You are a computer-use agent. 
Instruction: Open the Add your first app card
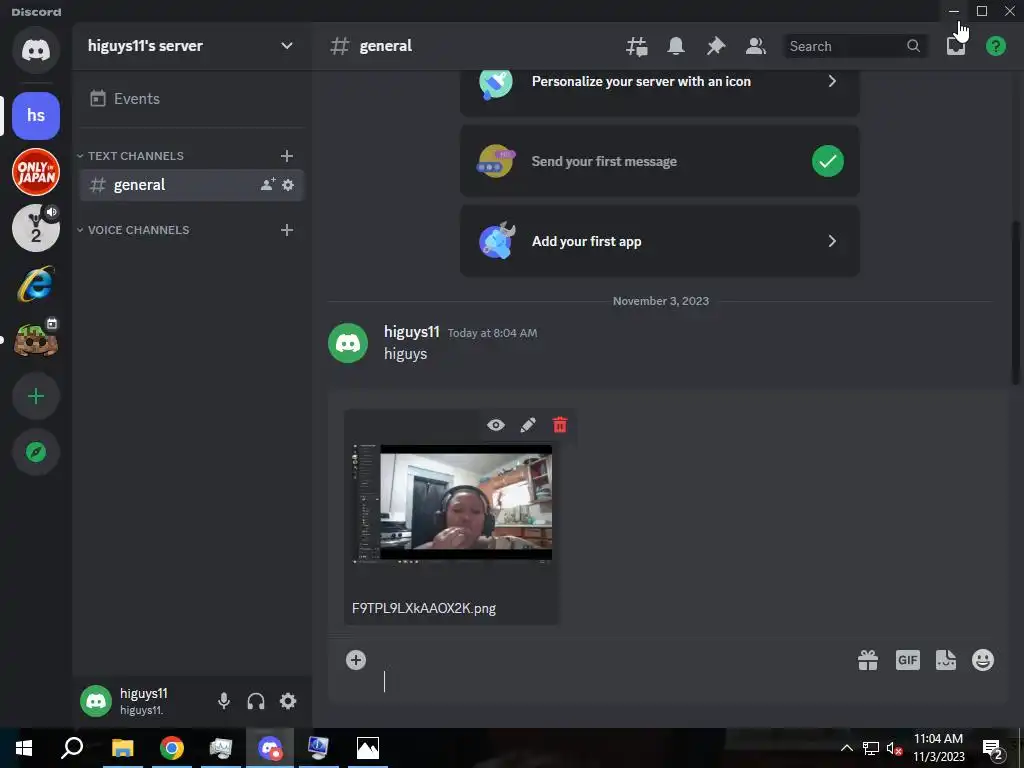660,241
